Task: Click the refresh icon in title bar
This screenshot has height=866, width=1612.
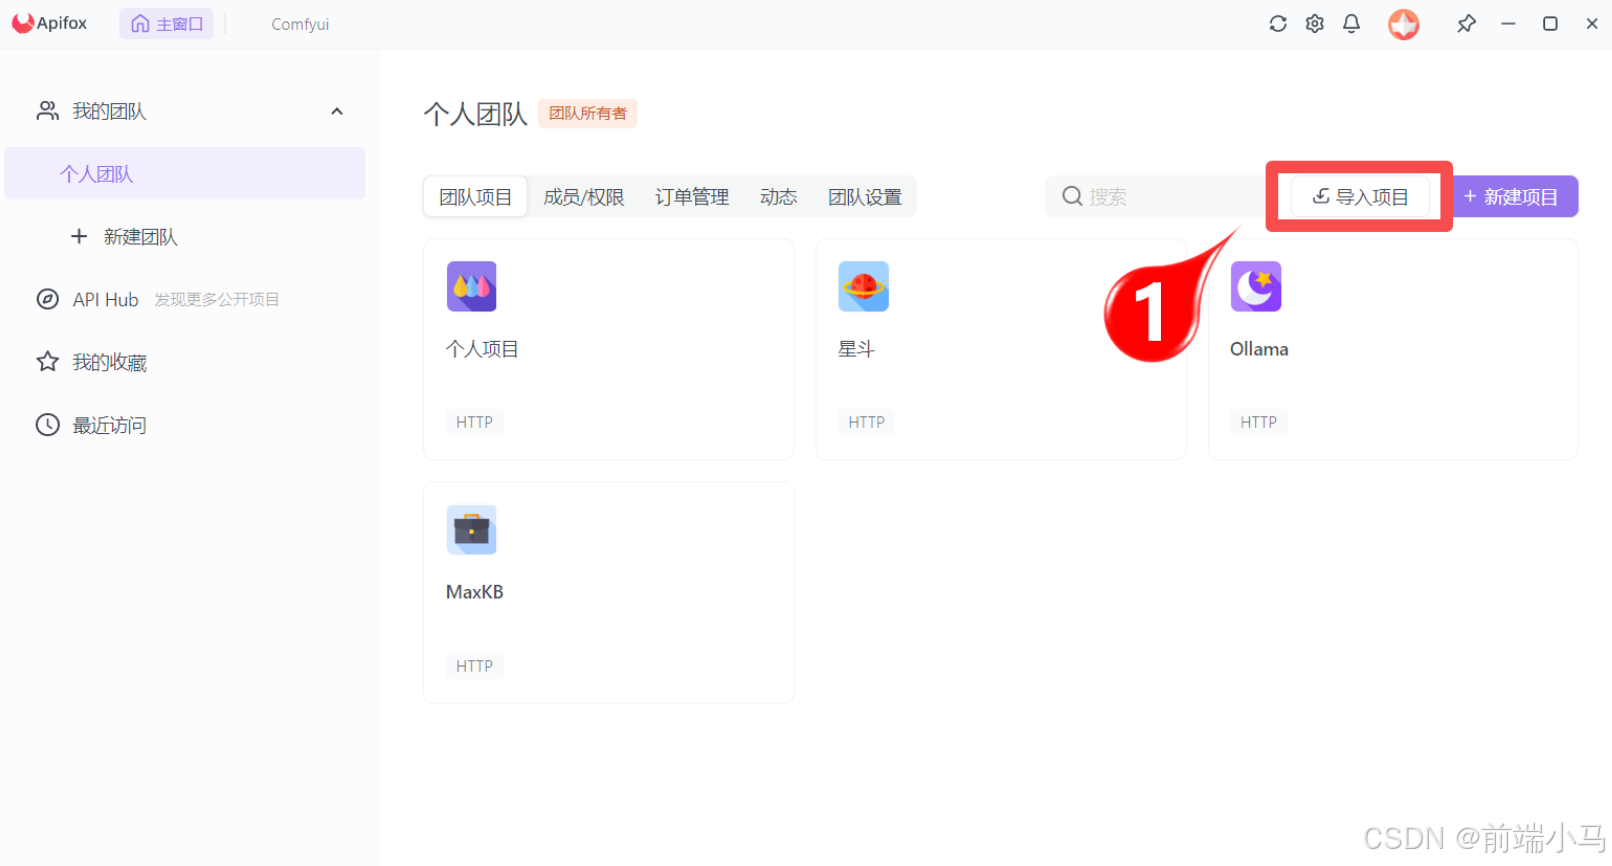Action: point(1278,23)
